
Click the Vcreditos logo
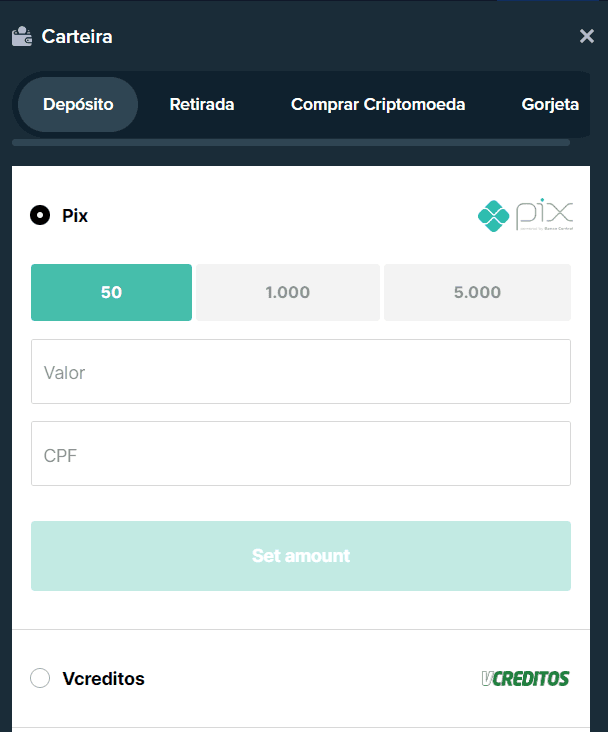click(525, 678)
